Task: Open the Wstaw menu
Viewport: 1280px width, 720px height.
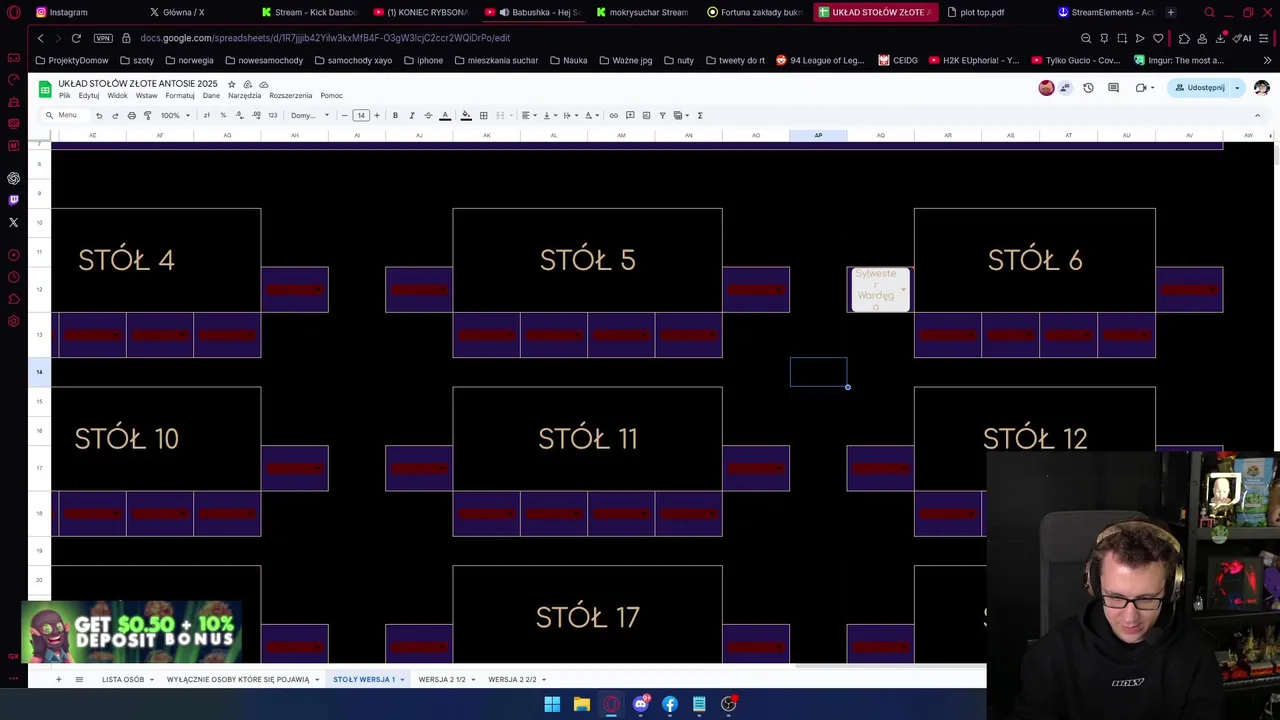Action: click(146, 96)
